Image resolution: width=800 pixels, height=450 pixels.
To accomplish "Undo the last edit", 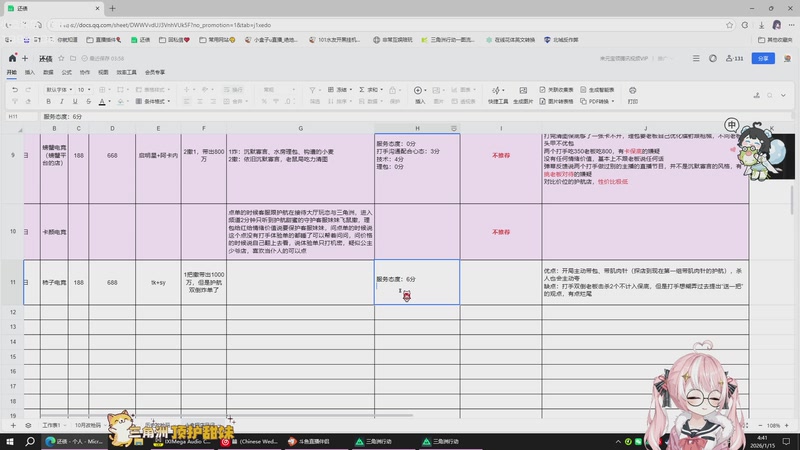I will [15, 90].
